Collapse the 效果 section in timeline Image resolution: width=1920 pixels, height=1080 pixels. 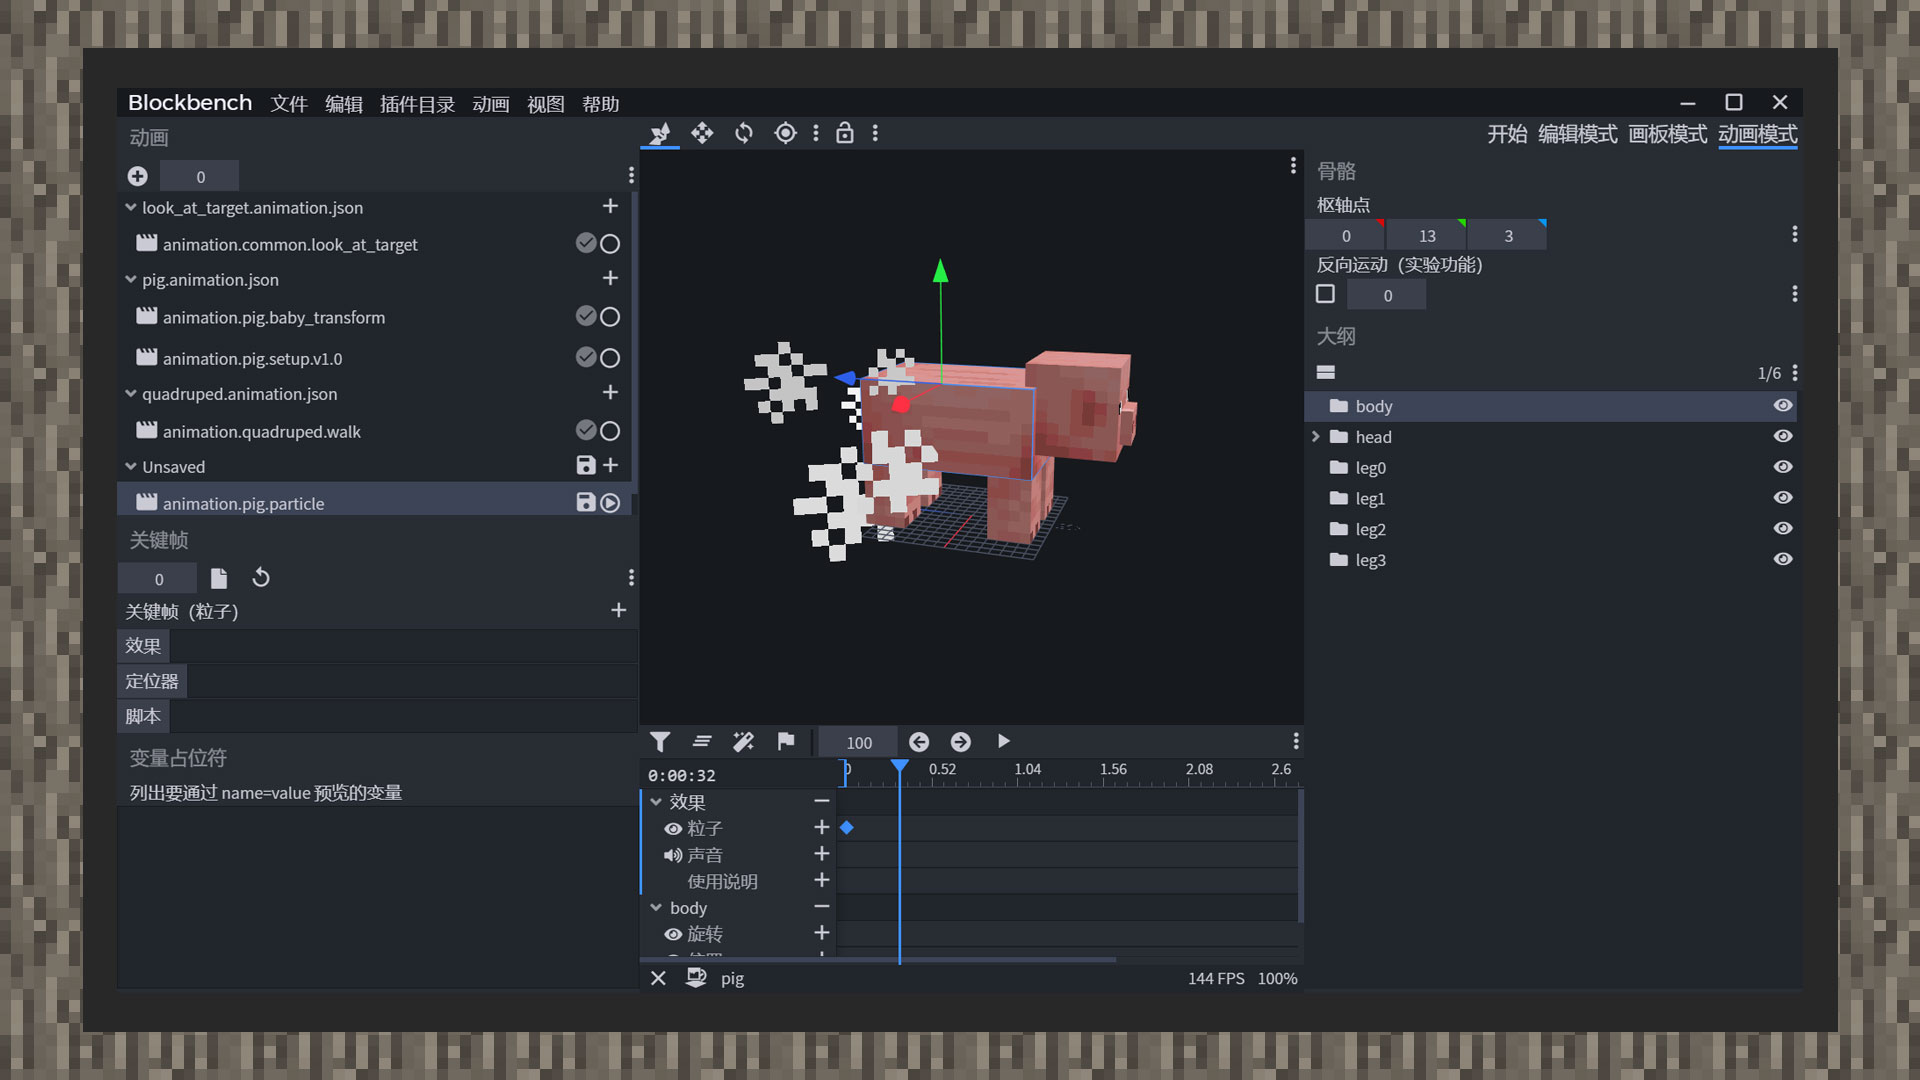tap(656, 801)
